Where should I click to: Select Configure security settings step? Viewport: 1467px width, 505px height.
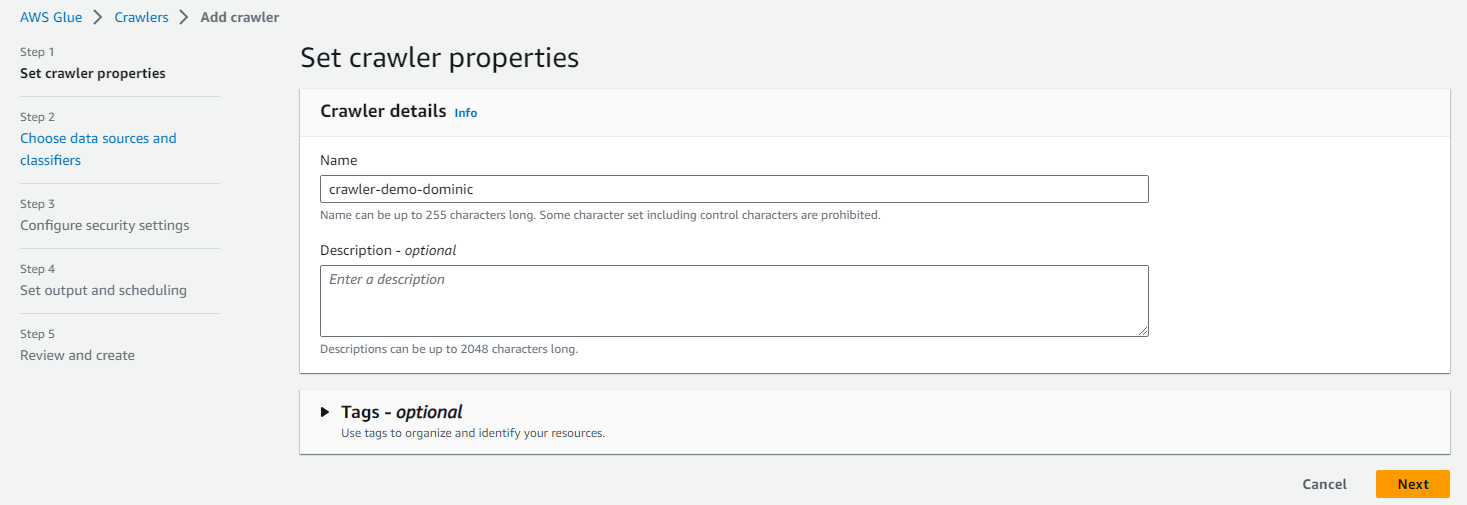click(x=104, y=225)
